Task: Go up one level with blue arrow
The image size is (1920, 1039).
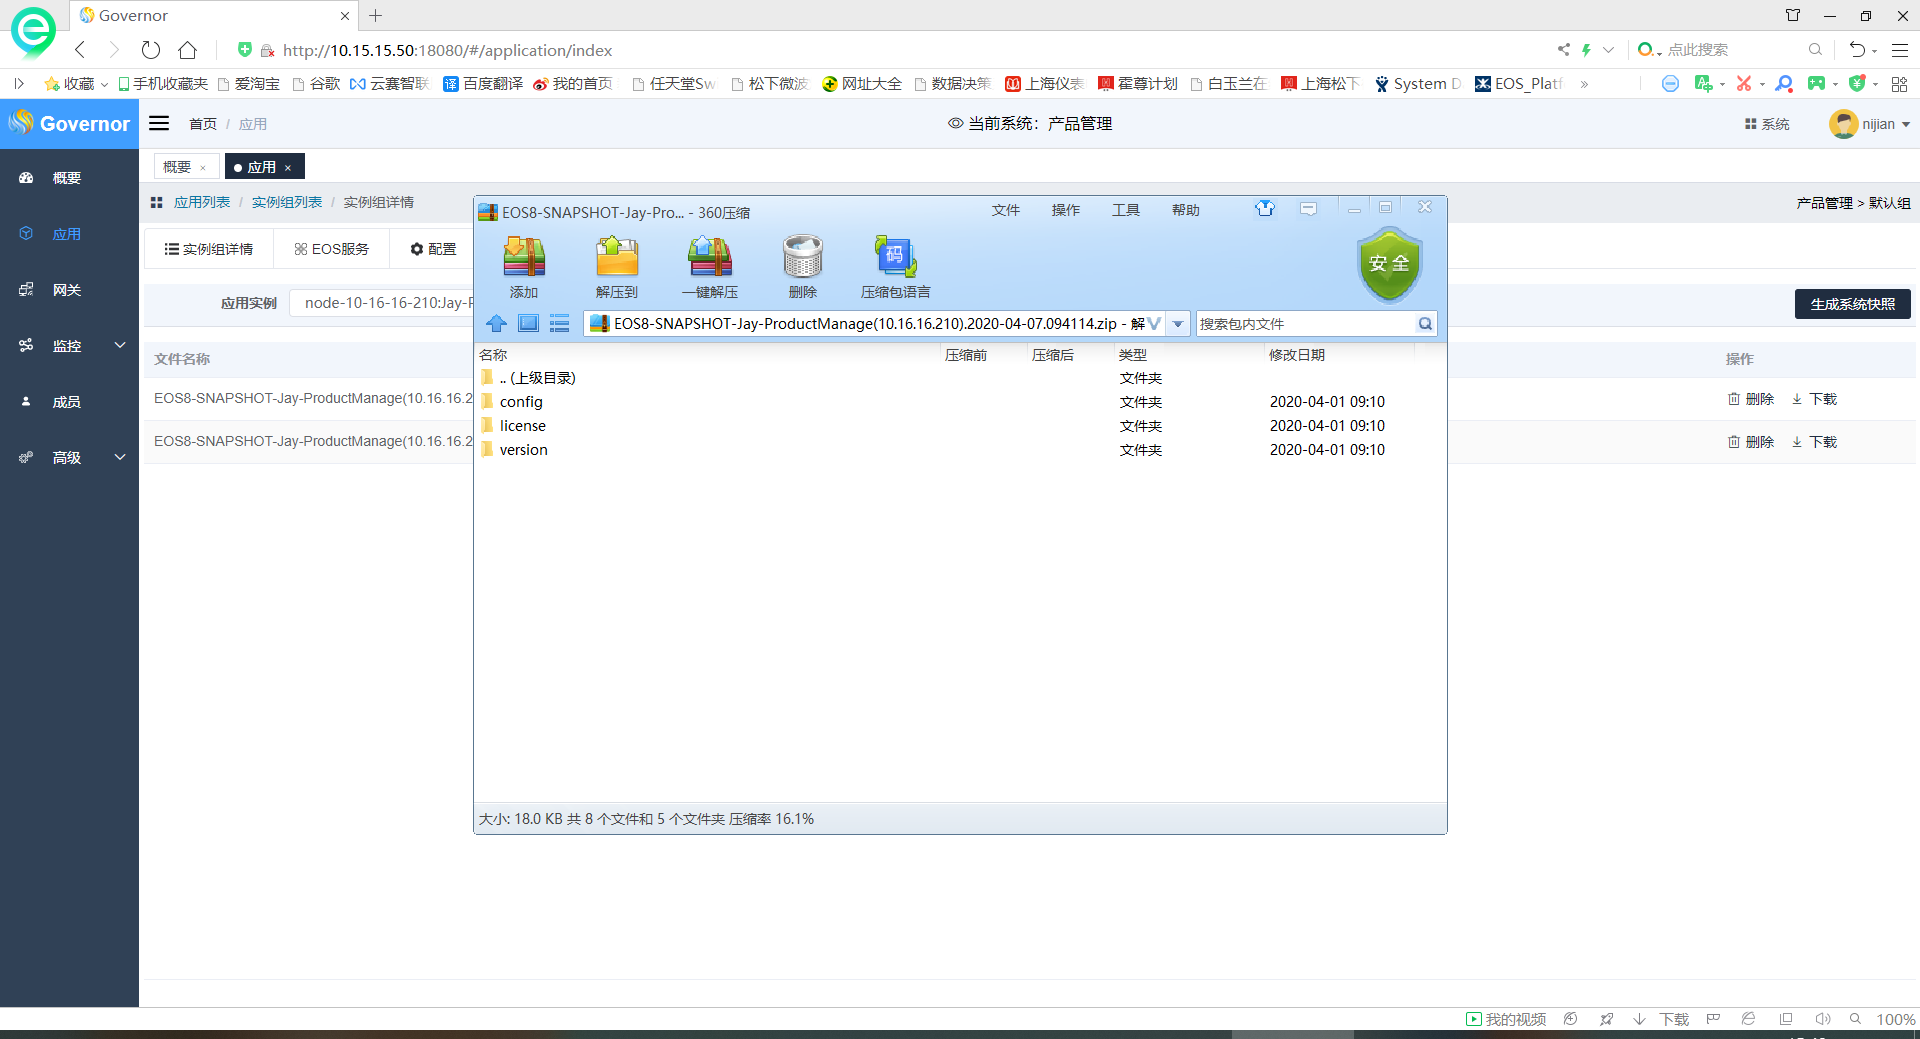Action: (496, 323)
